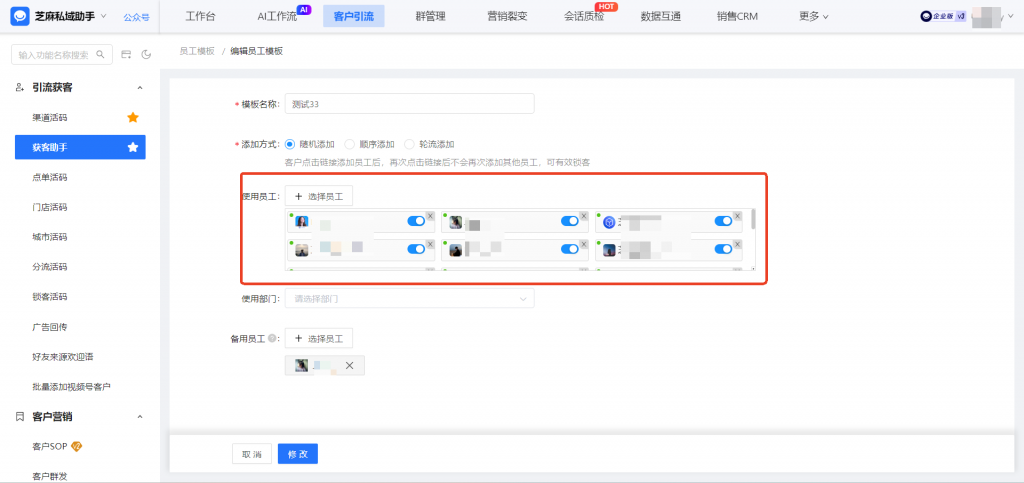Click the 芝麻私域助手 chat-bubble logo
The width and height of the screenshot is (1024, 483).
point(20,16)
